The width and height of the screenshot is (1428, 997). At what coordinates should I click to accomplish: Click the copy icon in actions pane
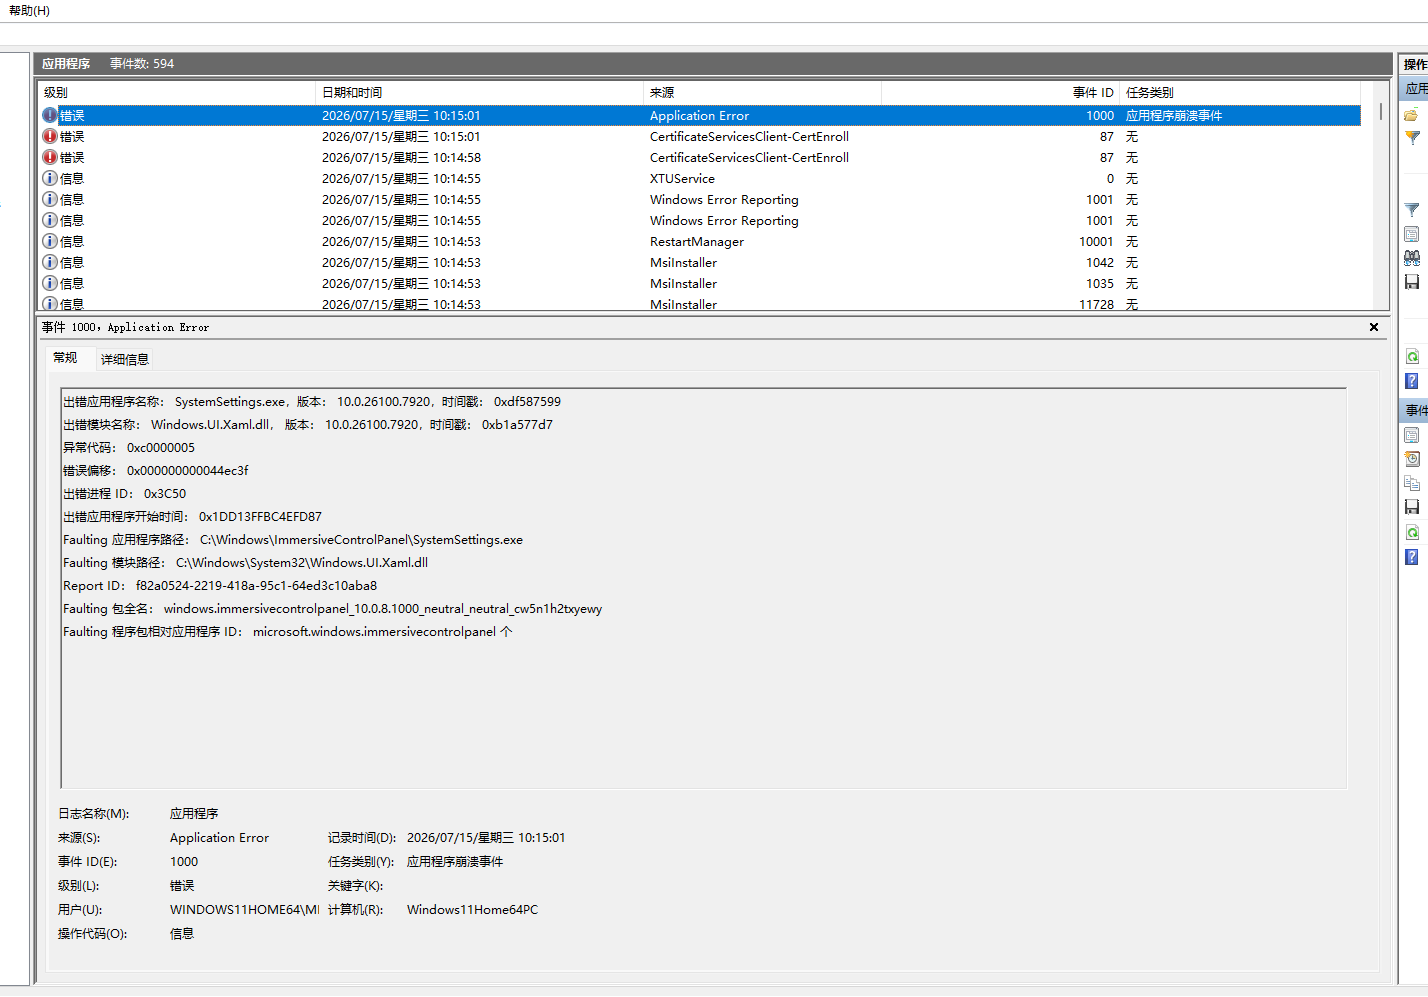point(1411,483)
